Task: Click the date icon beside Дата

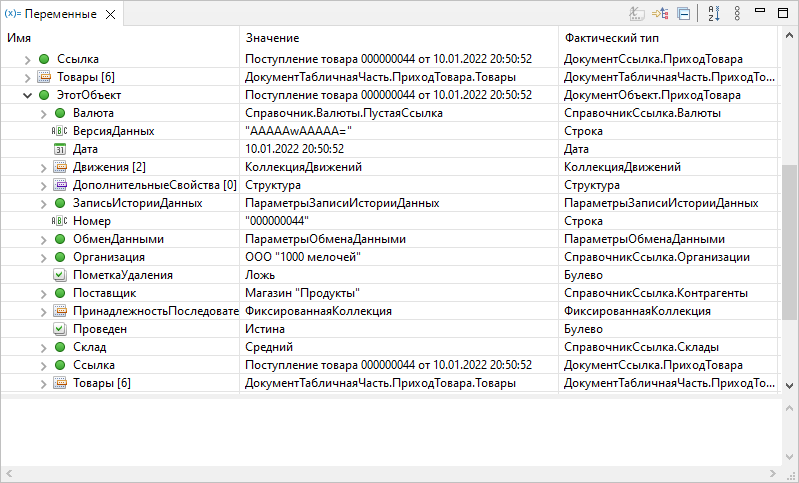Action: pyautogui.click(x=59, y=149)
